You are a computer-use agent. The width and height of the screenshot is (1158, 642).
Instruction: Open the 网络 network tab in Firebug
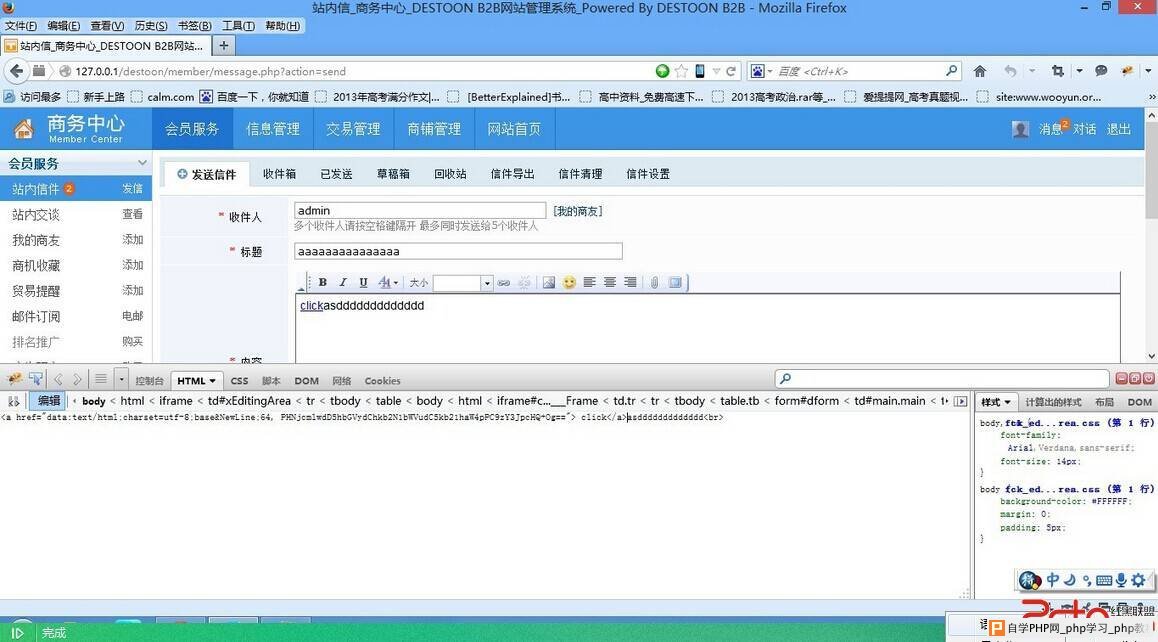[342, 380]
